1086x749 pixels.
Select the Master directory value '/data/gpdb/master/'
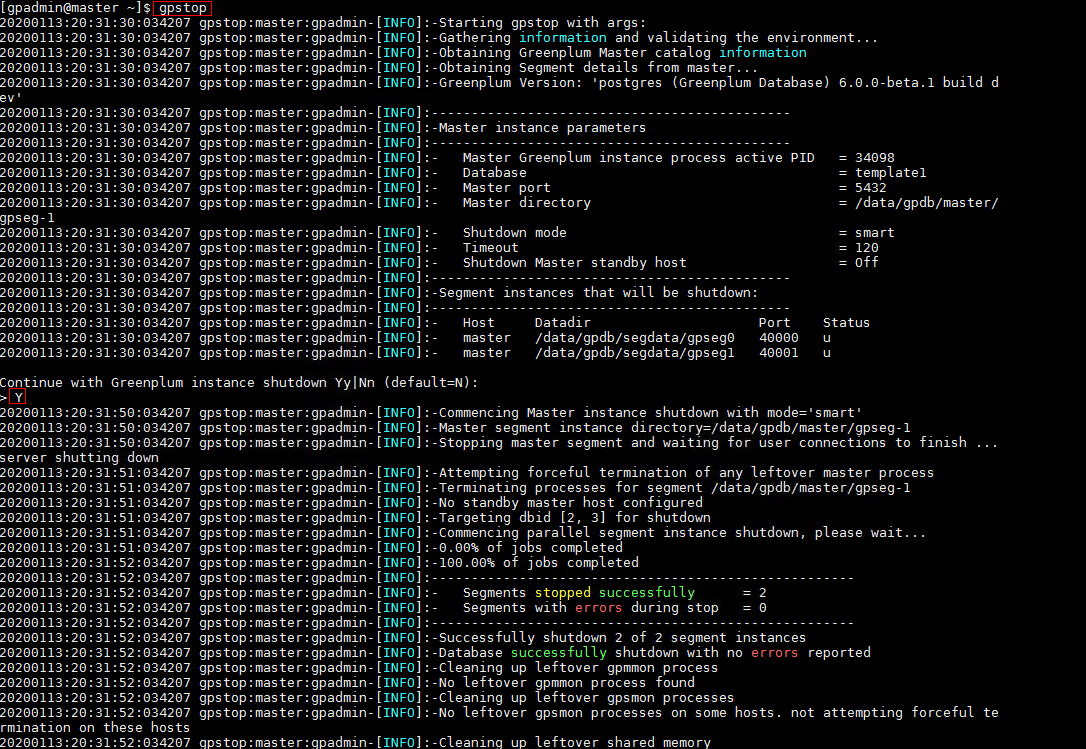point(927,203)
